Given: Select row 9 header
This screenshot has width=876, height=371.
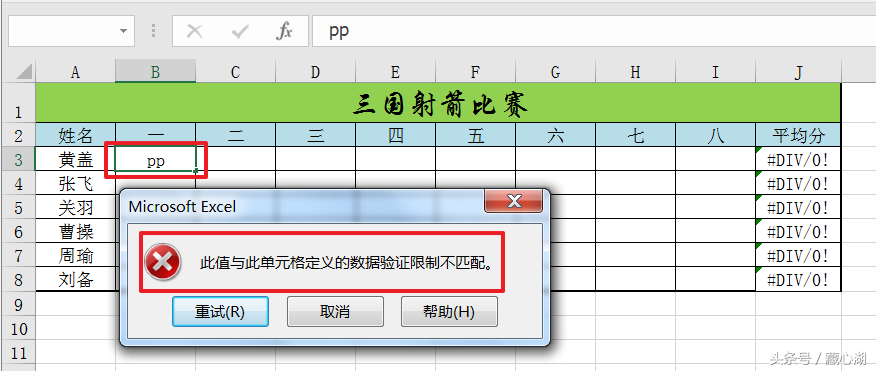Looking at the screenshot, I should point(18,303).
